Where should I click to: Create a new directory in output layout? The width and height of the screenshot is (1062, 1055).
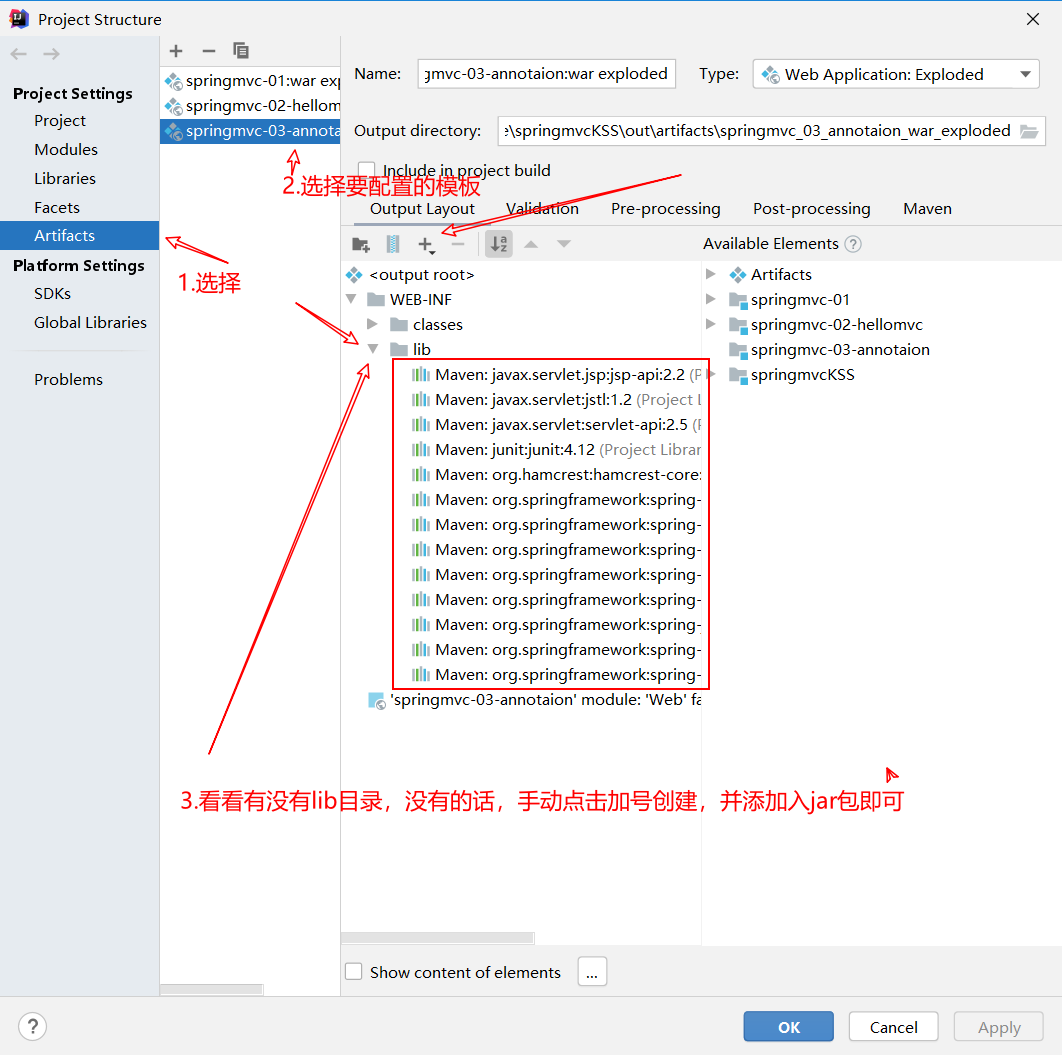(360, 244)
